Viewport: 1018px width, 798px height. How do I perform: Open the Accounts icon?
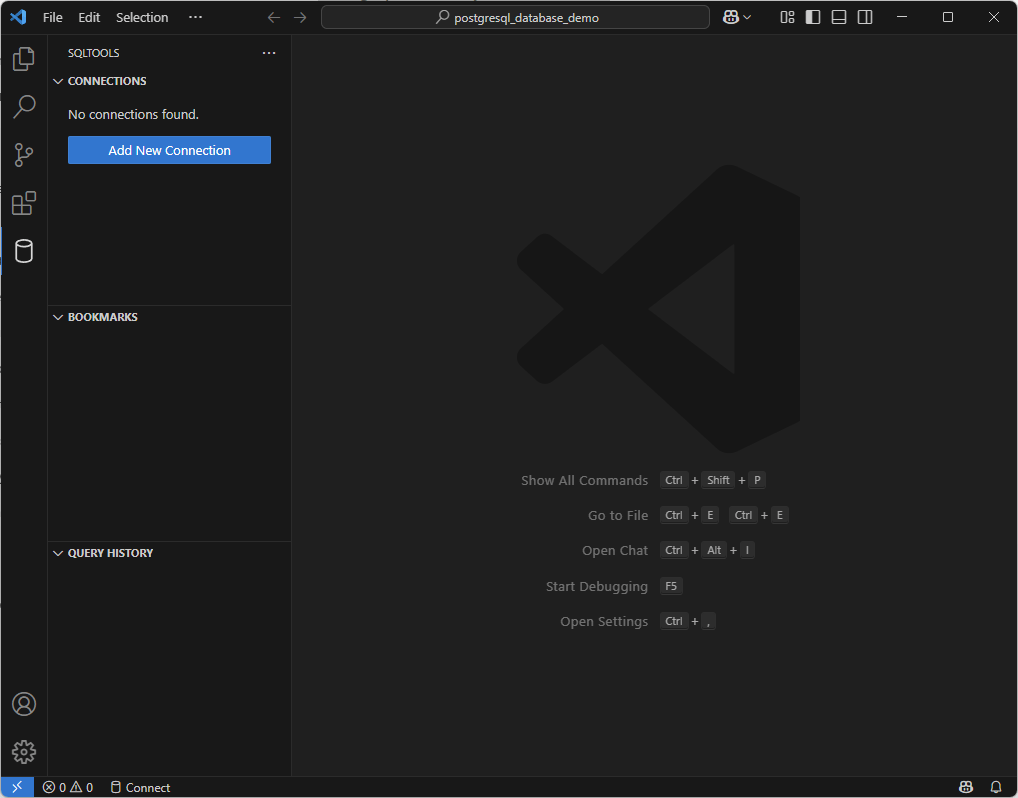tap(24, 704)
